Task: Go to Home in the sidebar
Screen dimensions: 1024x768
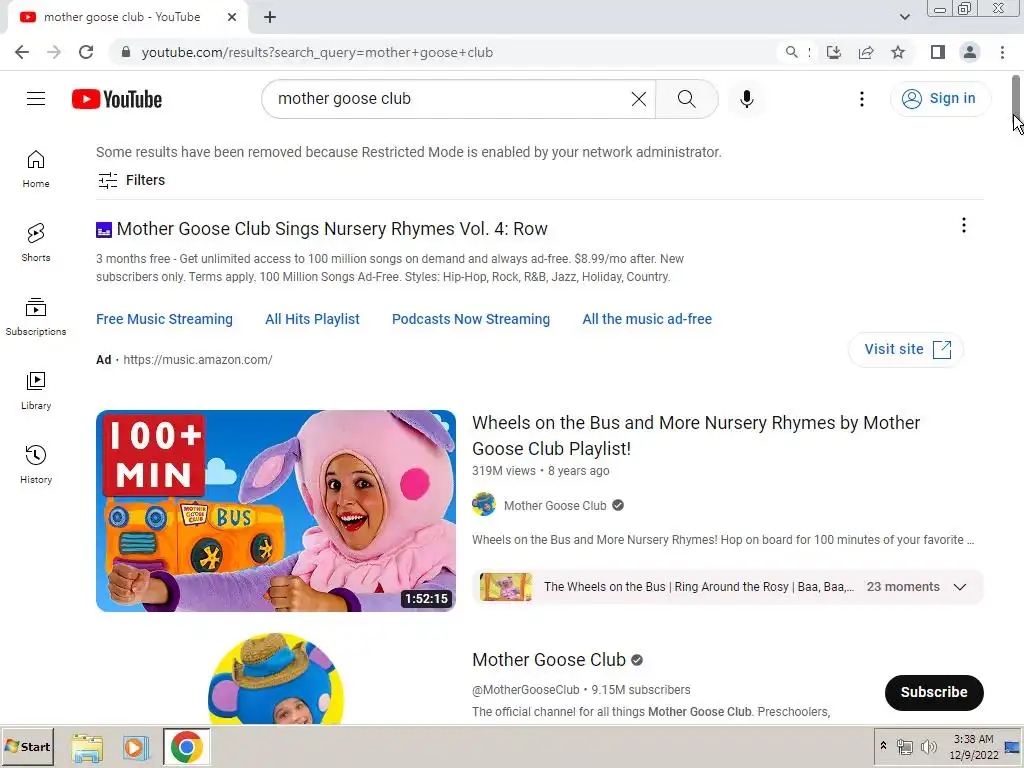Action: point(36,169)
